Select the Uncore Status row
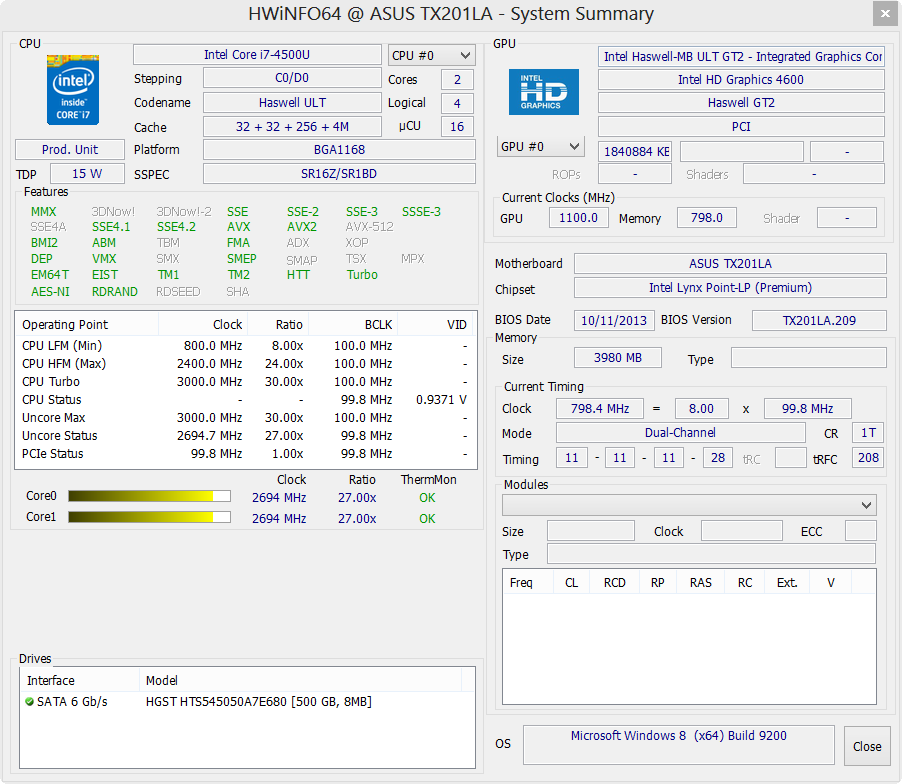The height and width of the screenshot is (784, 902). click(x=246, y=435)
